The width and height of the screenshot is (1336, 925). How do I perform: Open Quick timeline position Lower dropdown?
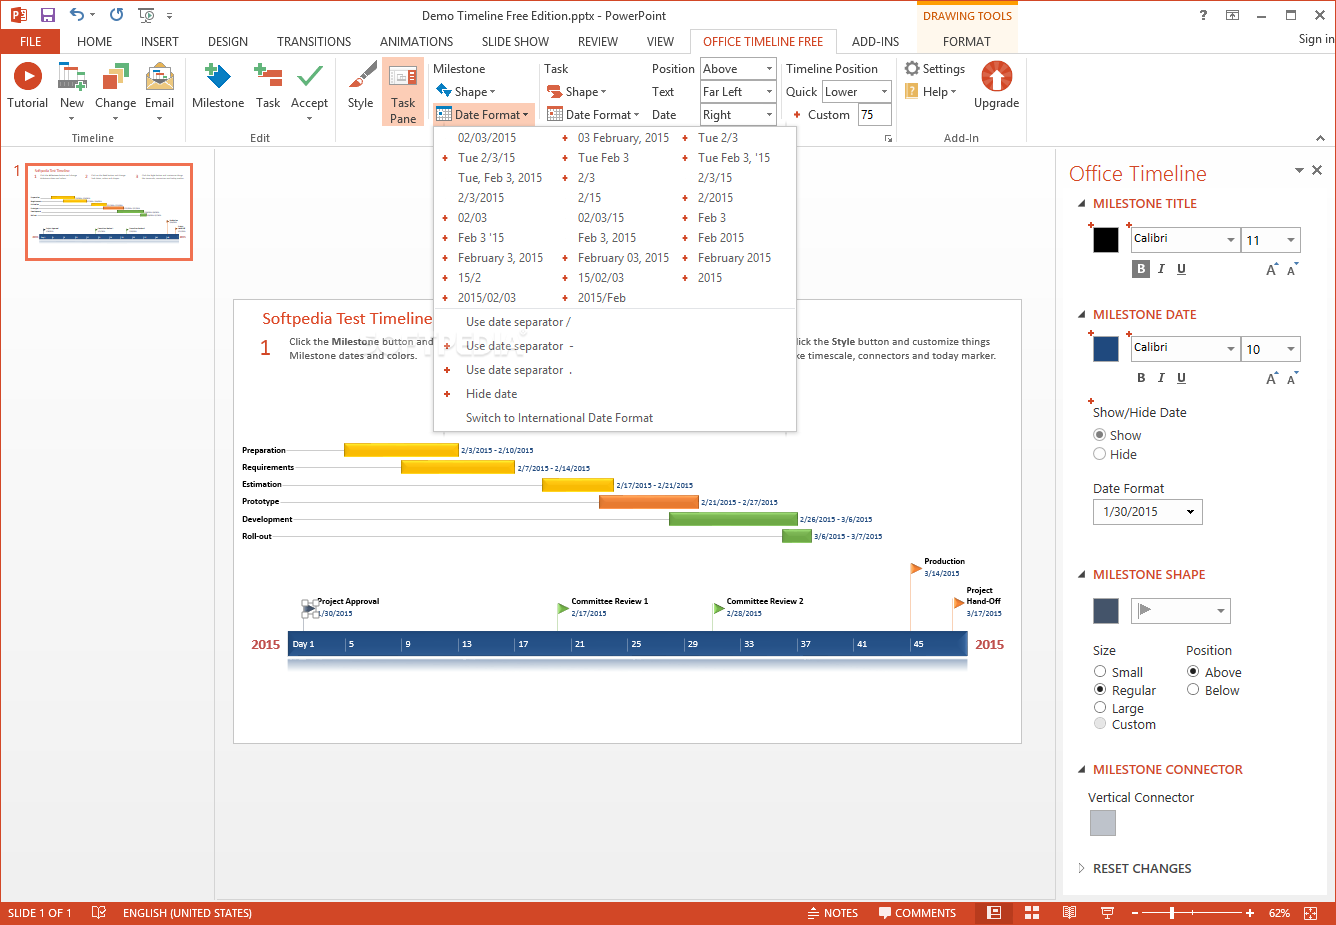(856, 91)
